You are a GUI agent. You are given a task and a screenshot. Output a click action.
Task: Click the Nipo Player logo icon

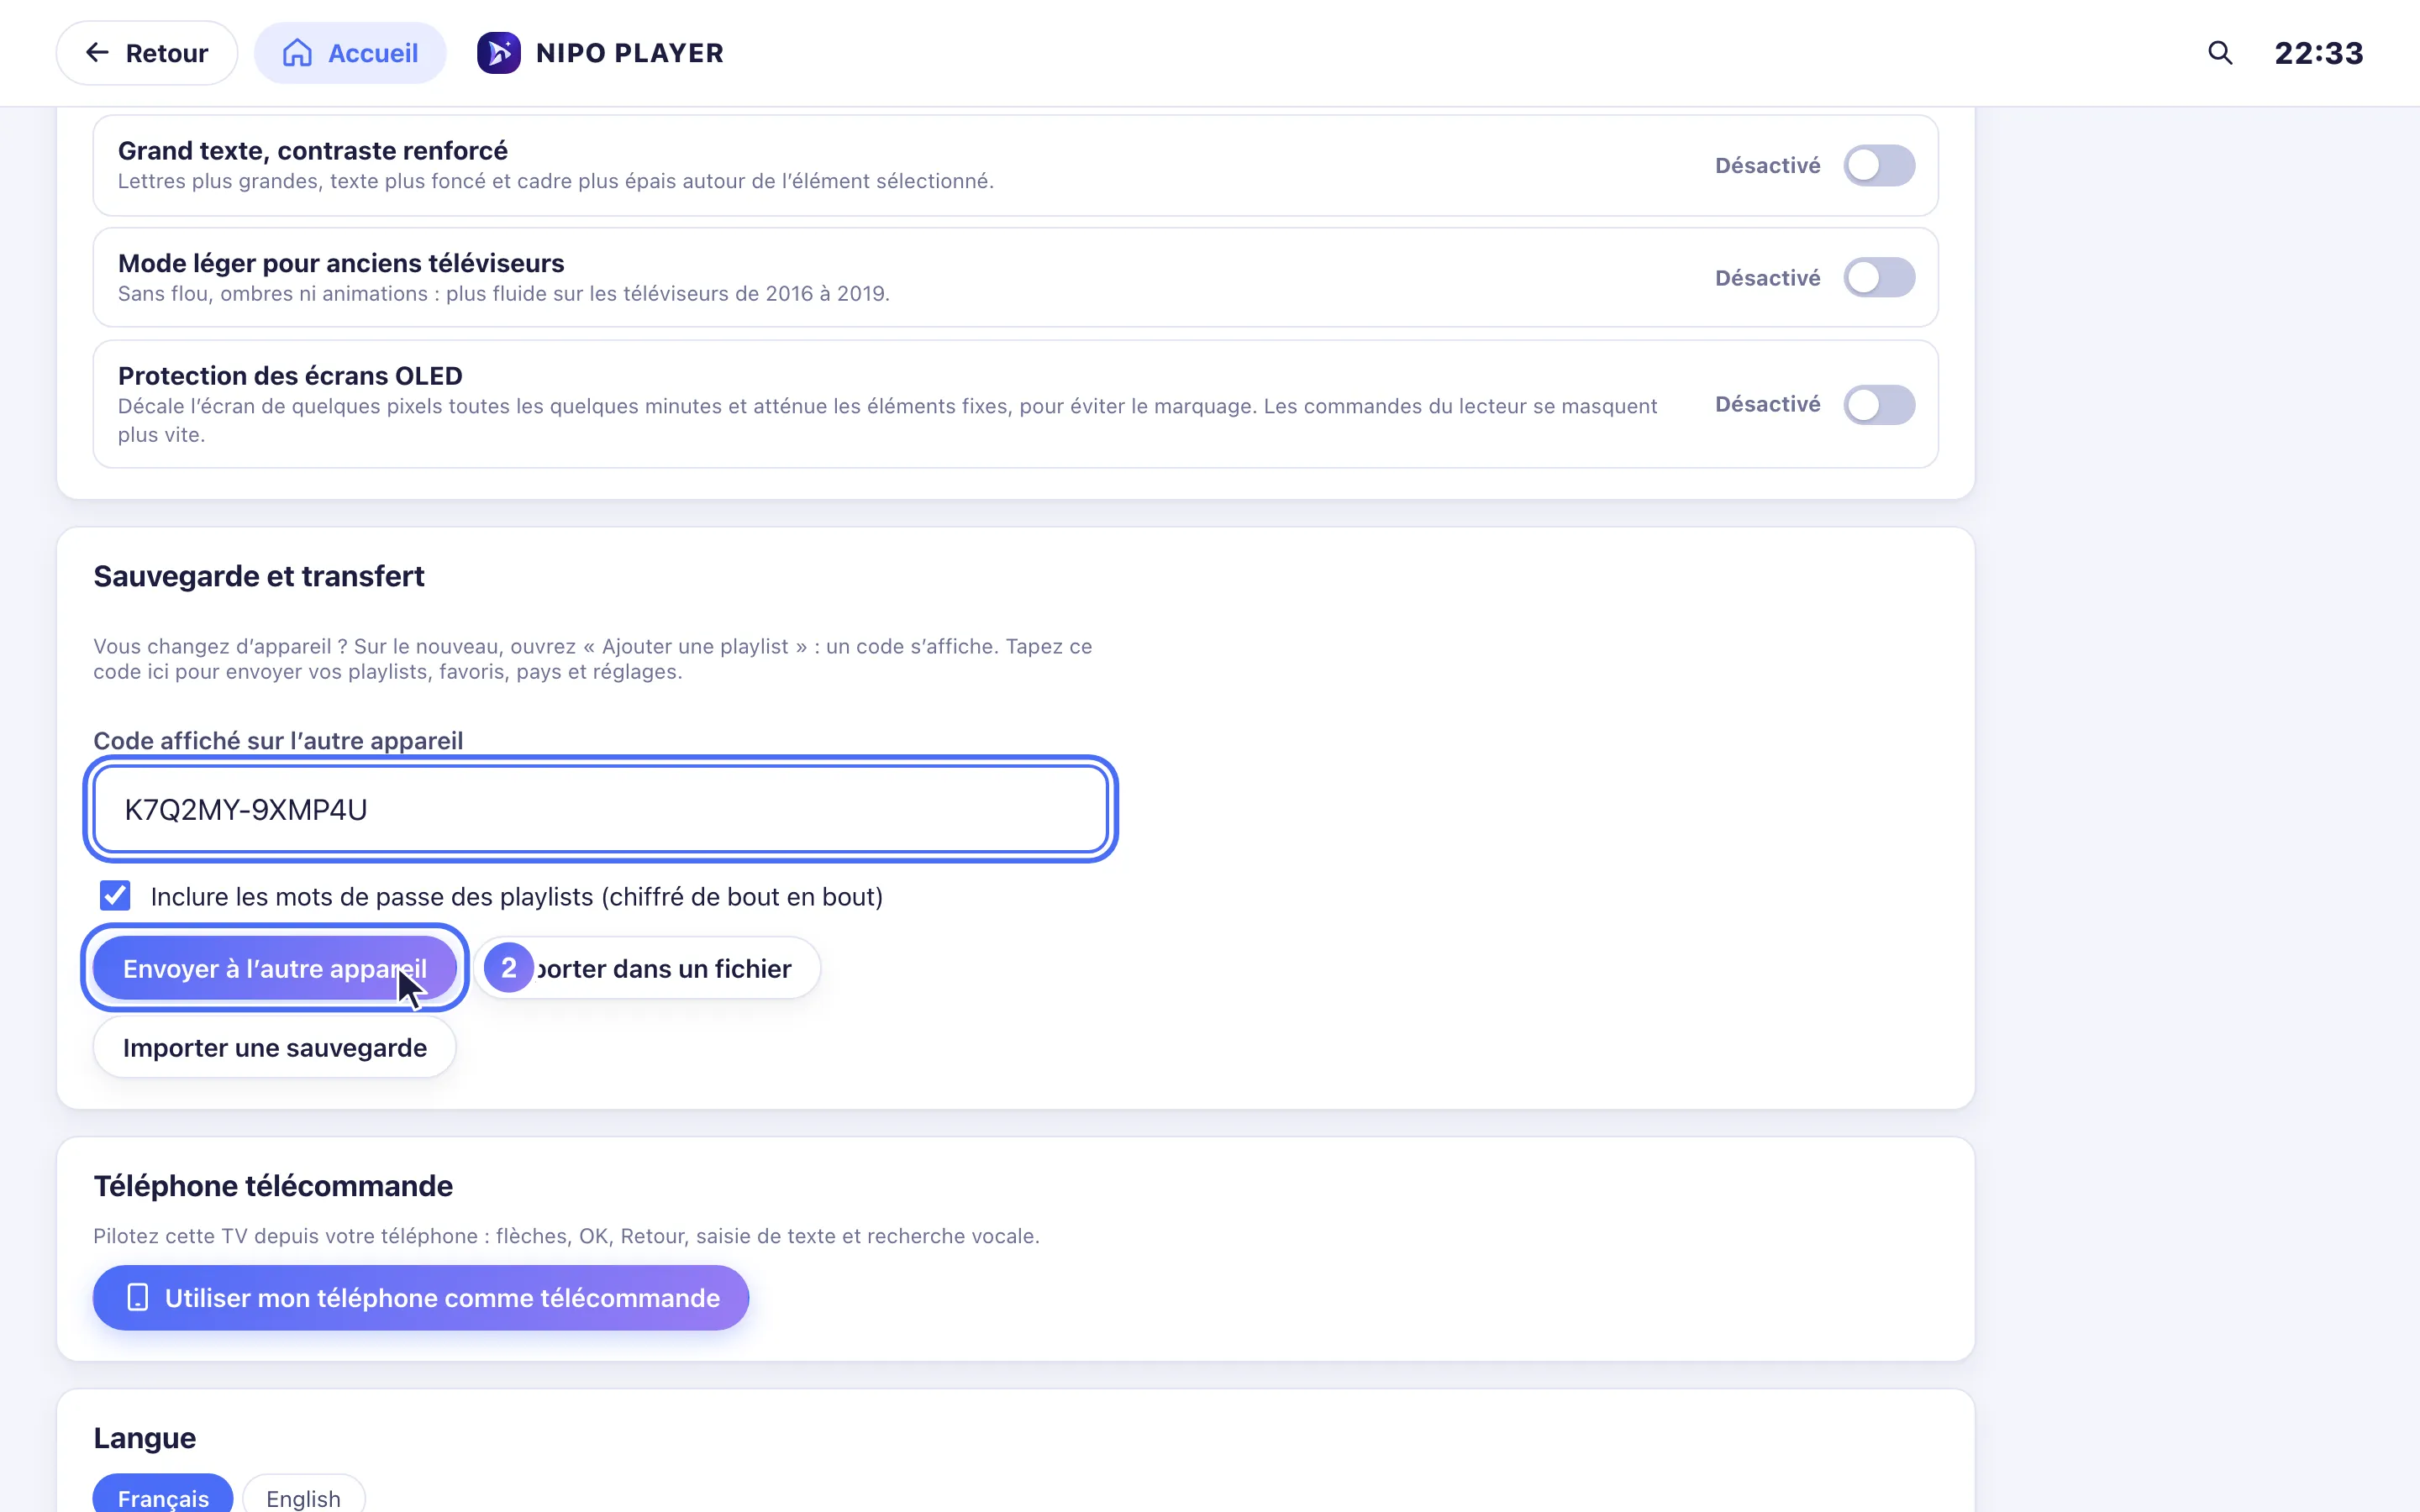coord(498,53)
